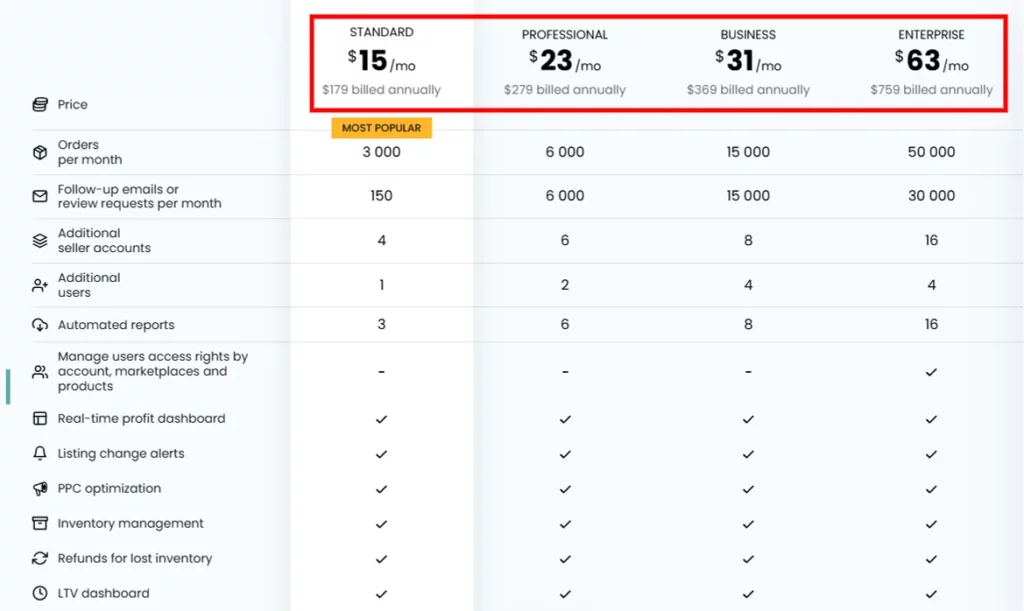Click the '$179 billed annually' text

pos(381,89)
